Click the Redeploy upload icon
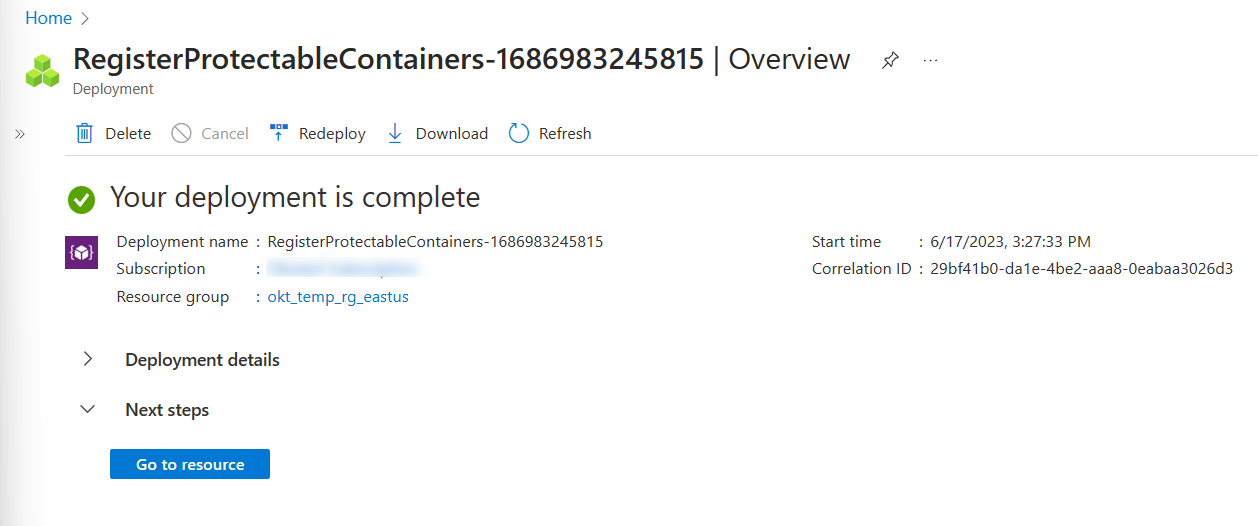This screenshot has width=1258, height=526. [279, 133]
